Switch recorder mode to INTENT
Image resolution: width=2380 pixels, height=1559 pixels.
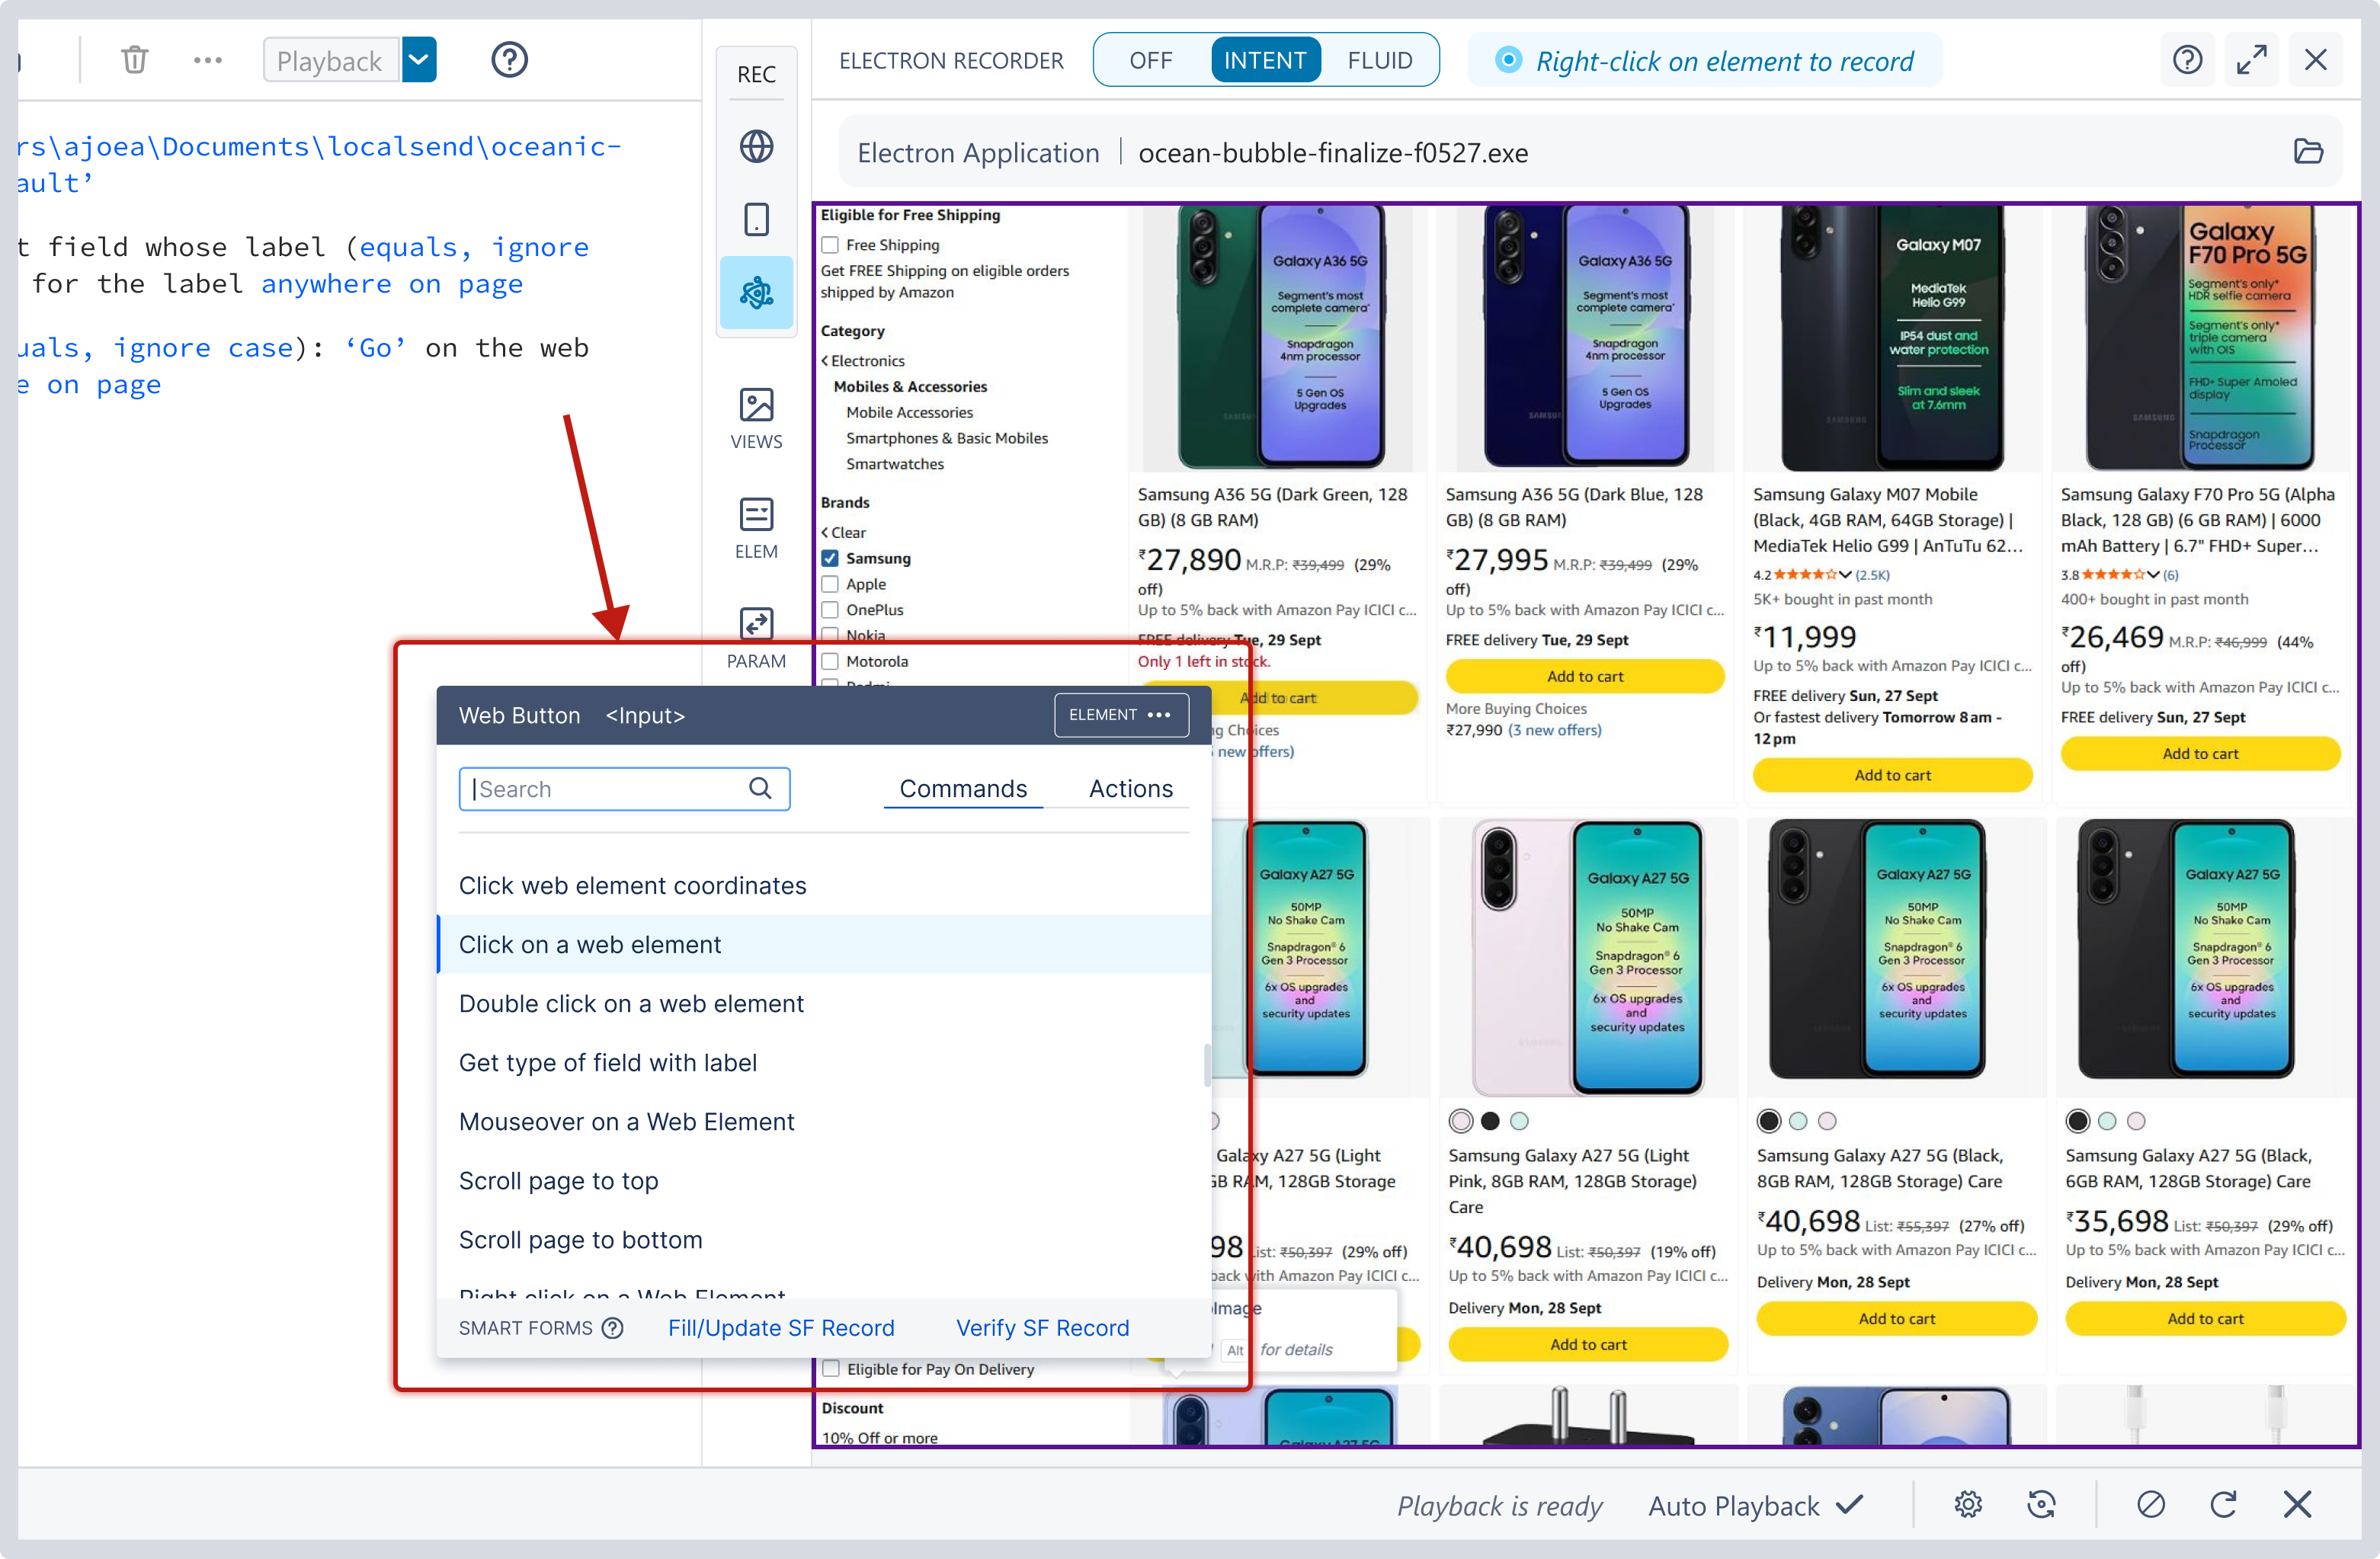coord(1265,60)
